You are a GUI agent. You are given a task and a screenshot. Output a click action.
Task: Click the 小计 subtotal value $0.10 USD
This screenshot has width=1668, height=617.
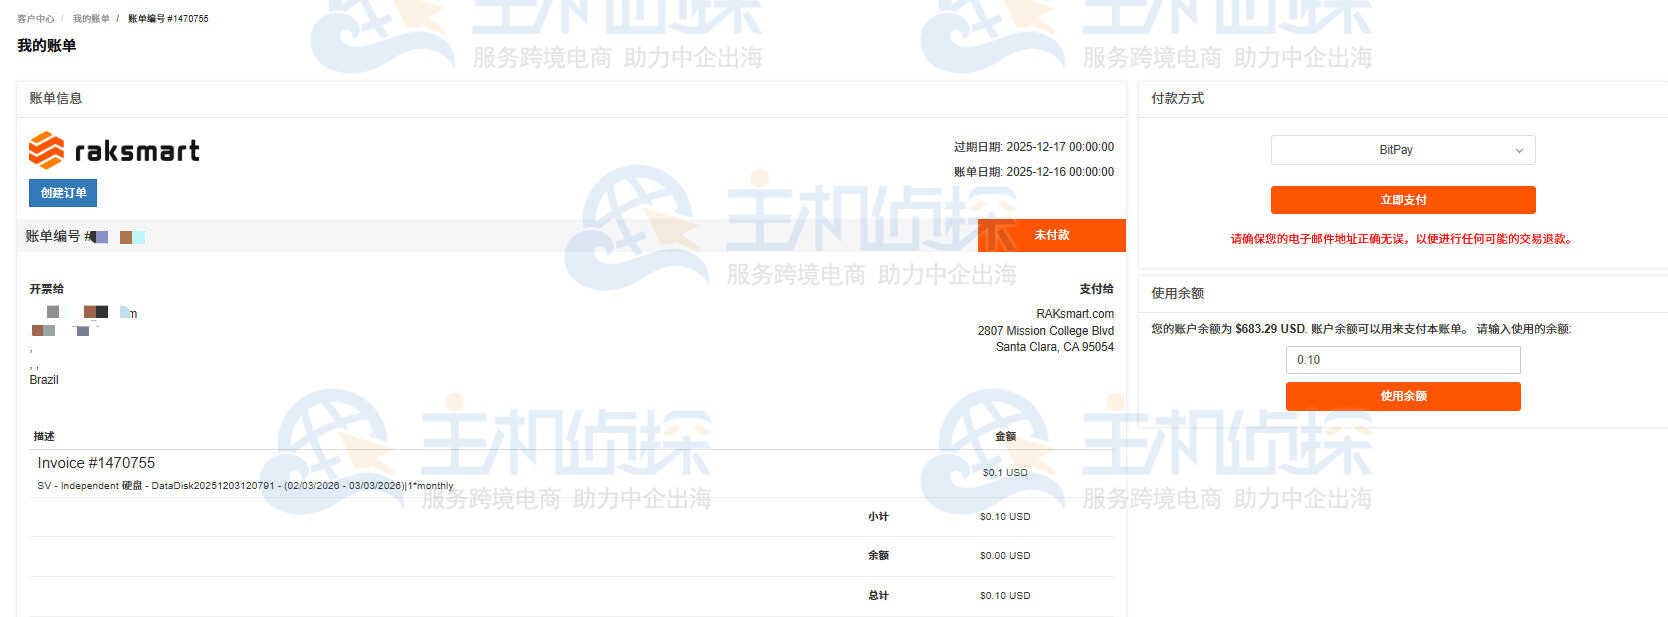(x=1005, y=517)
